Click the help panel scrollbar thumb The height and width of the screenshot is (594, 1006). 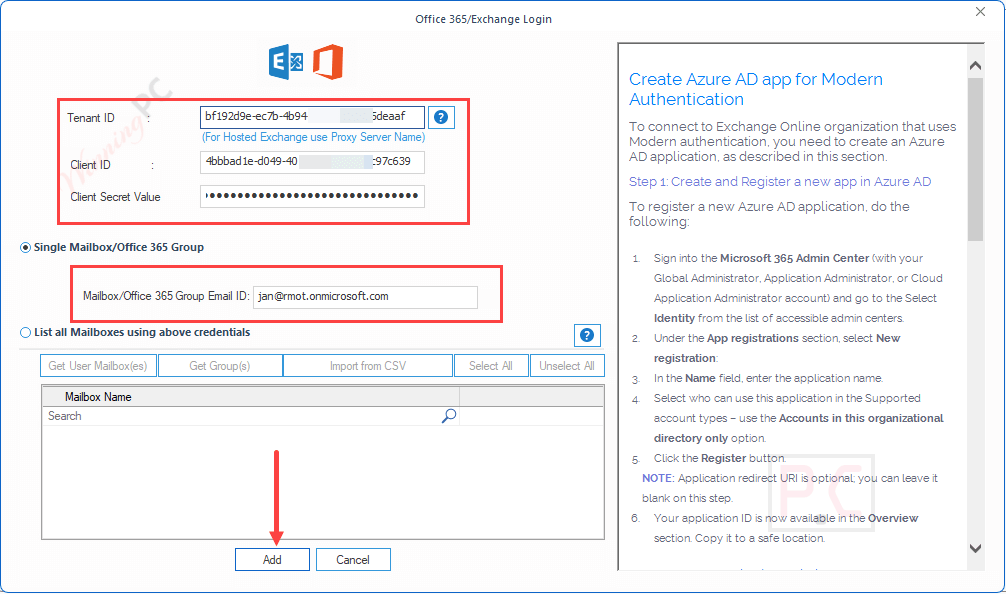point(975,159)
